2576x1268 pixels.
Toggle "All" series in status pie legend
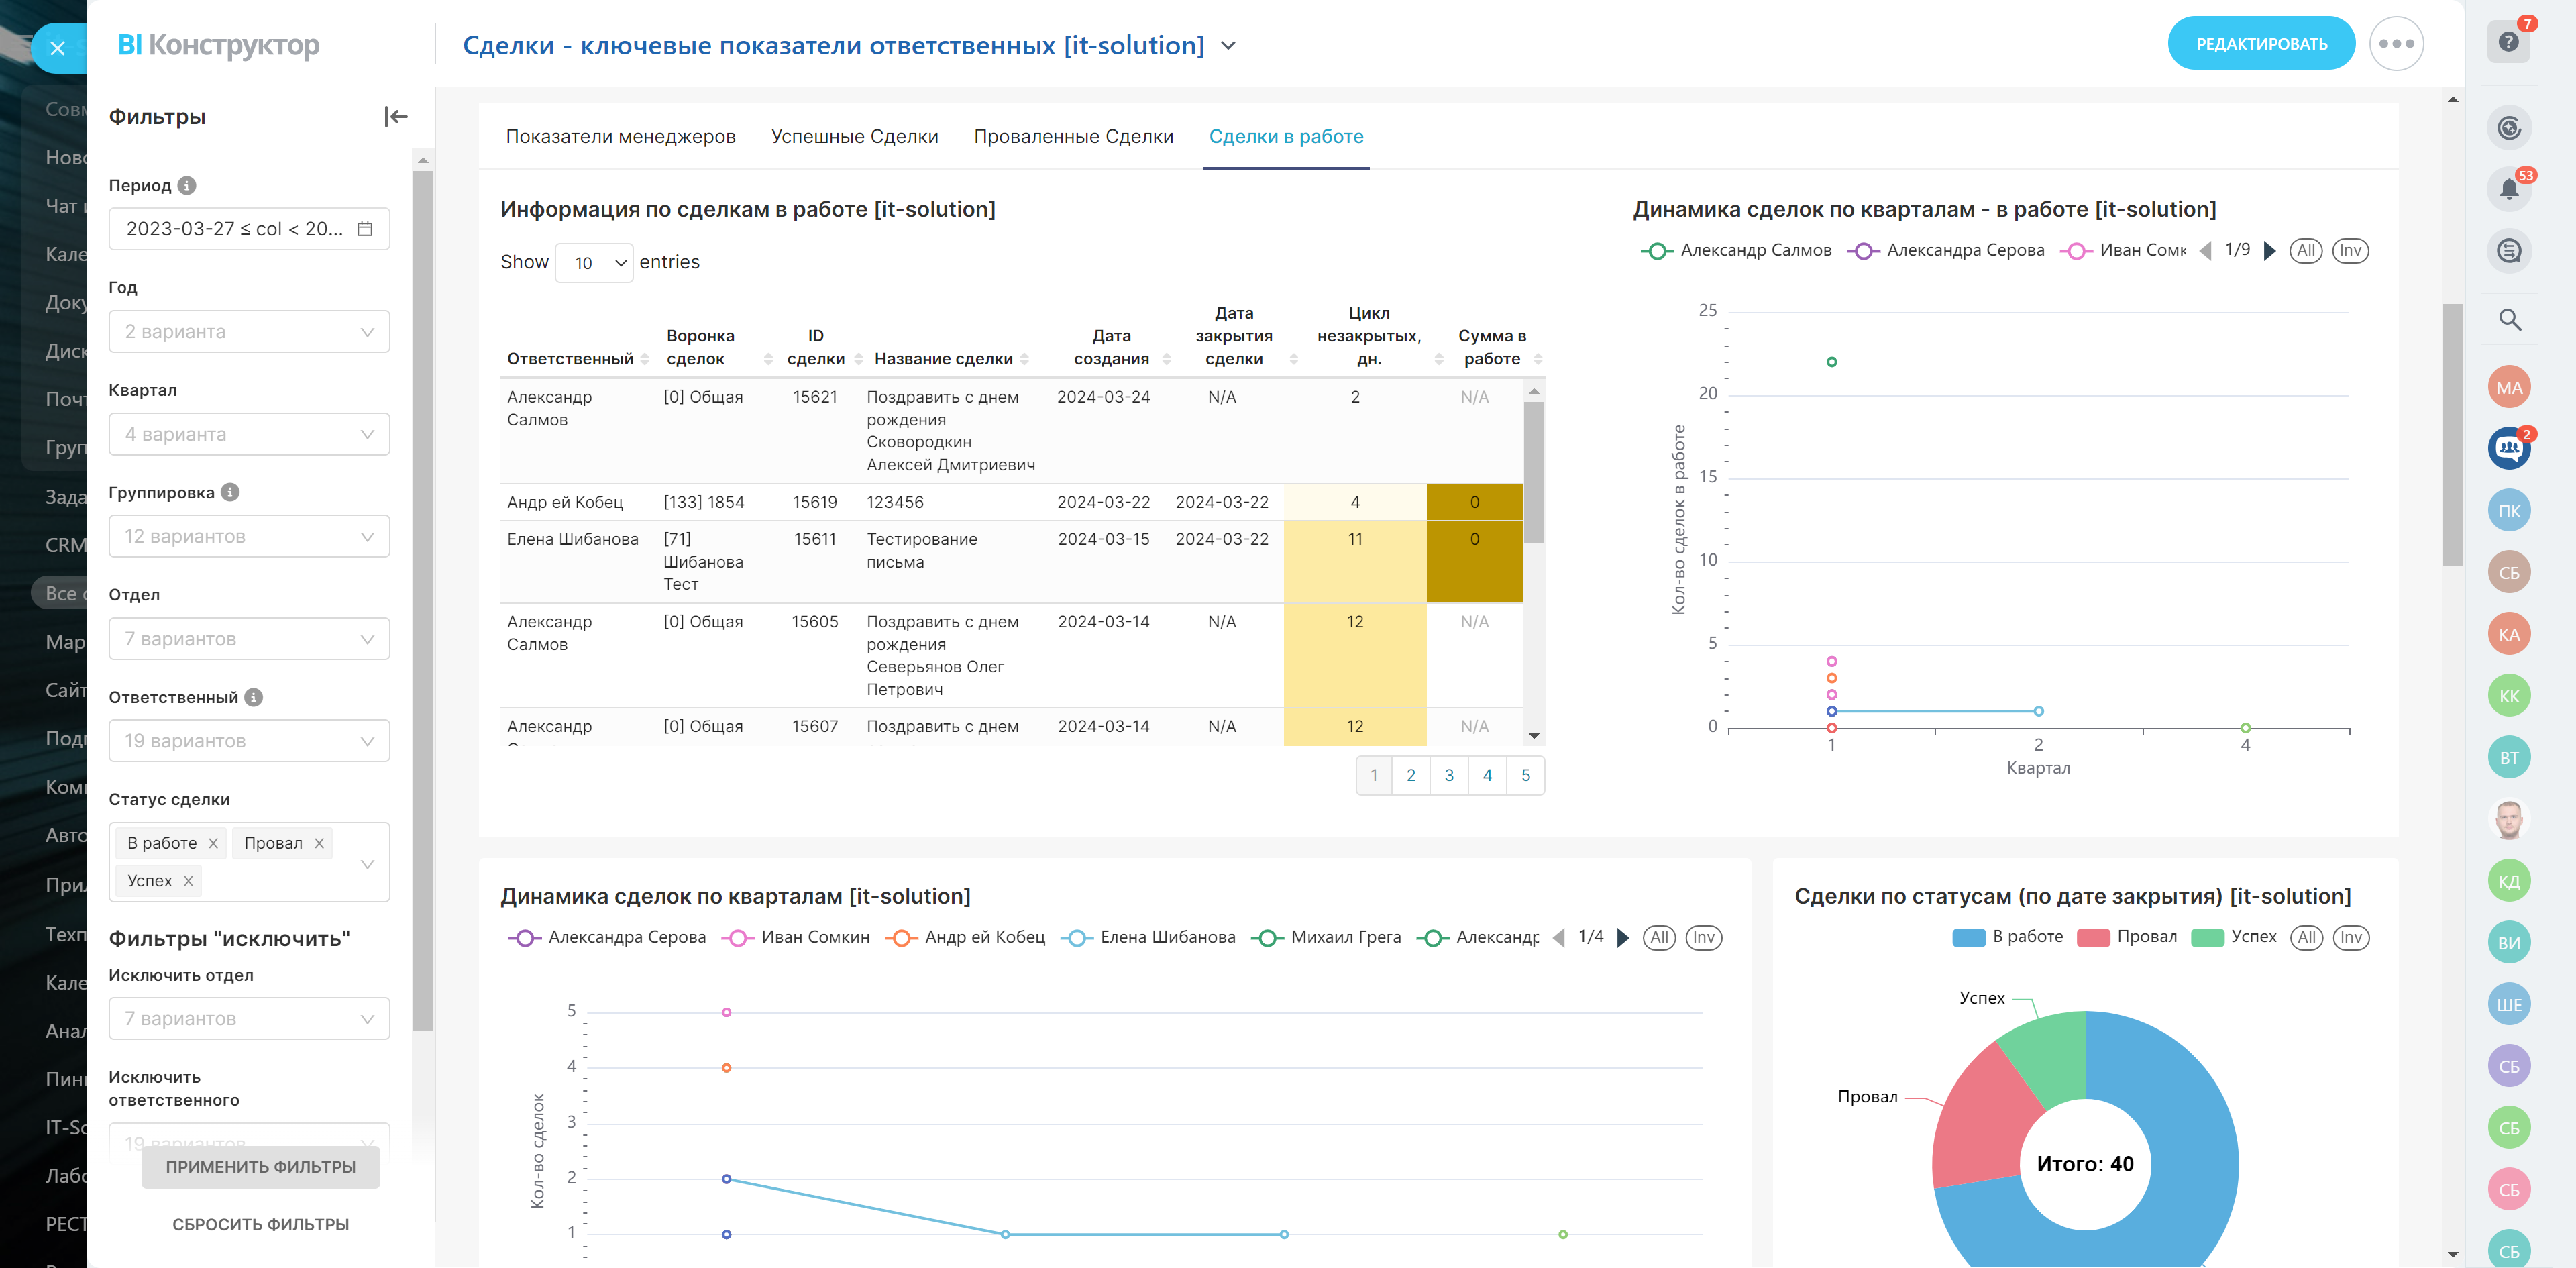tap(2306, 937)
